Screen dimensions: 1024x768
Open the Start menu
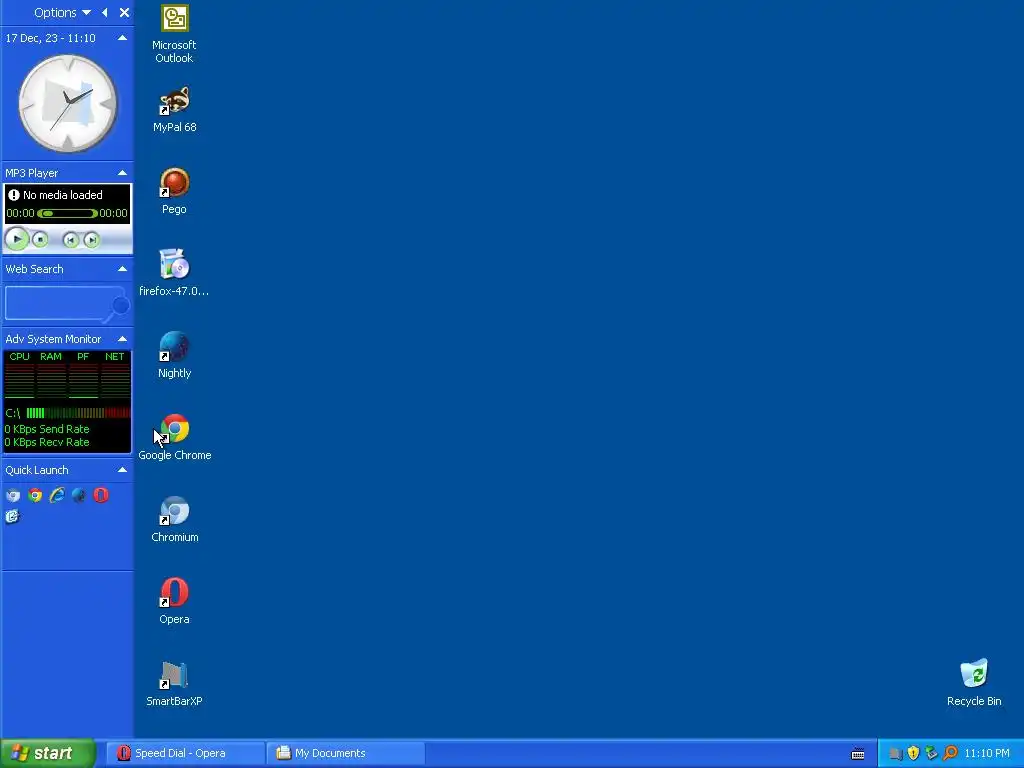[48, 754]
